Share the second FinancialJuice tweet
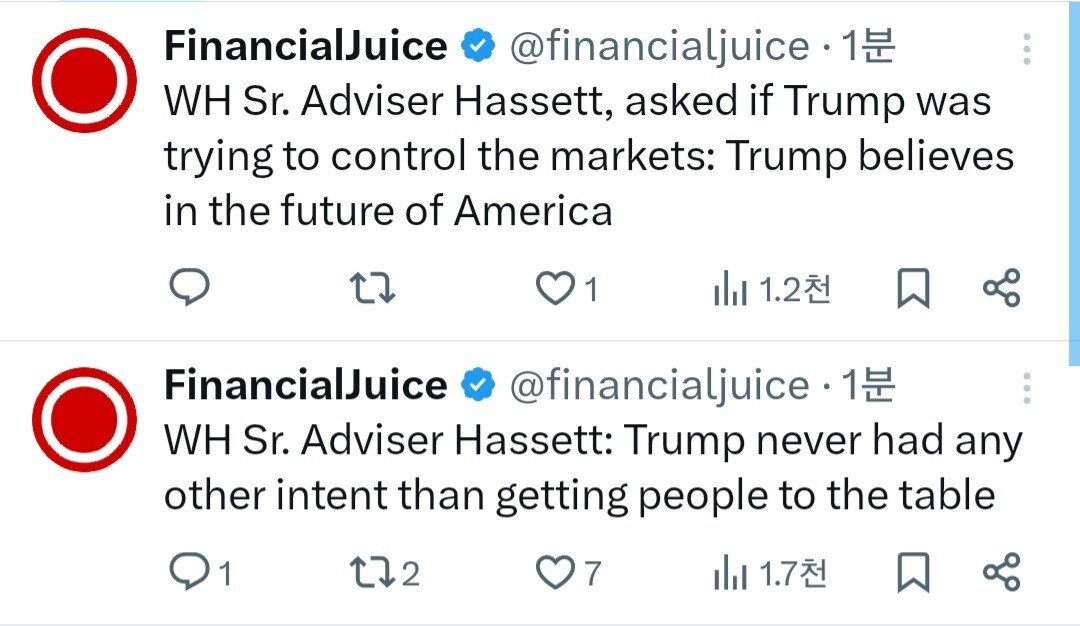1080x626 pixels. click(1001, 572)
